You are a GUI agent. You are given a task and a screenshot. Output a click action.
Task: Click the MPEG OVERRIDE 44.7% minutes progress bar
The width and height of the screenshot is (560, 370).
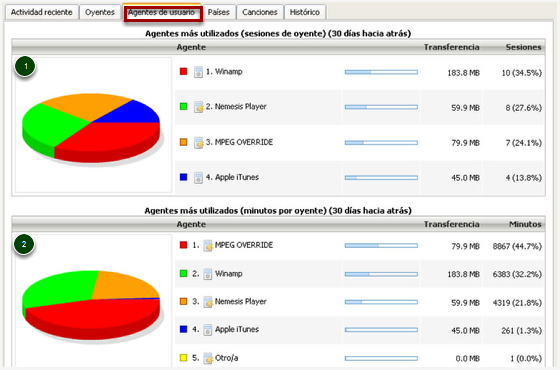(x=381, y=246)
